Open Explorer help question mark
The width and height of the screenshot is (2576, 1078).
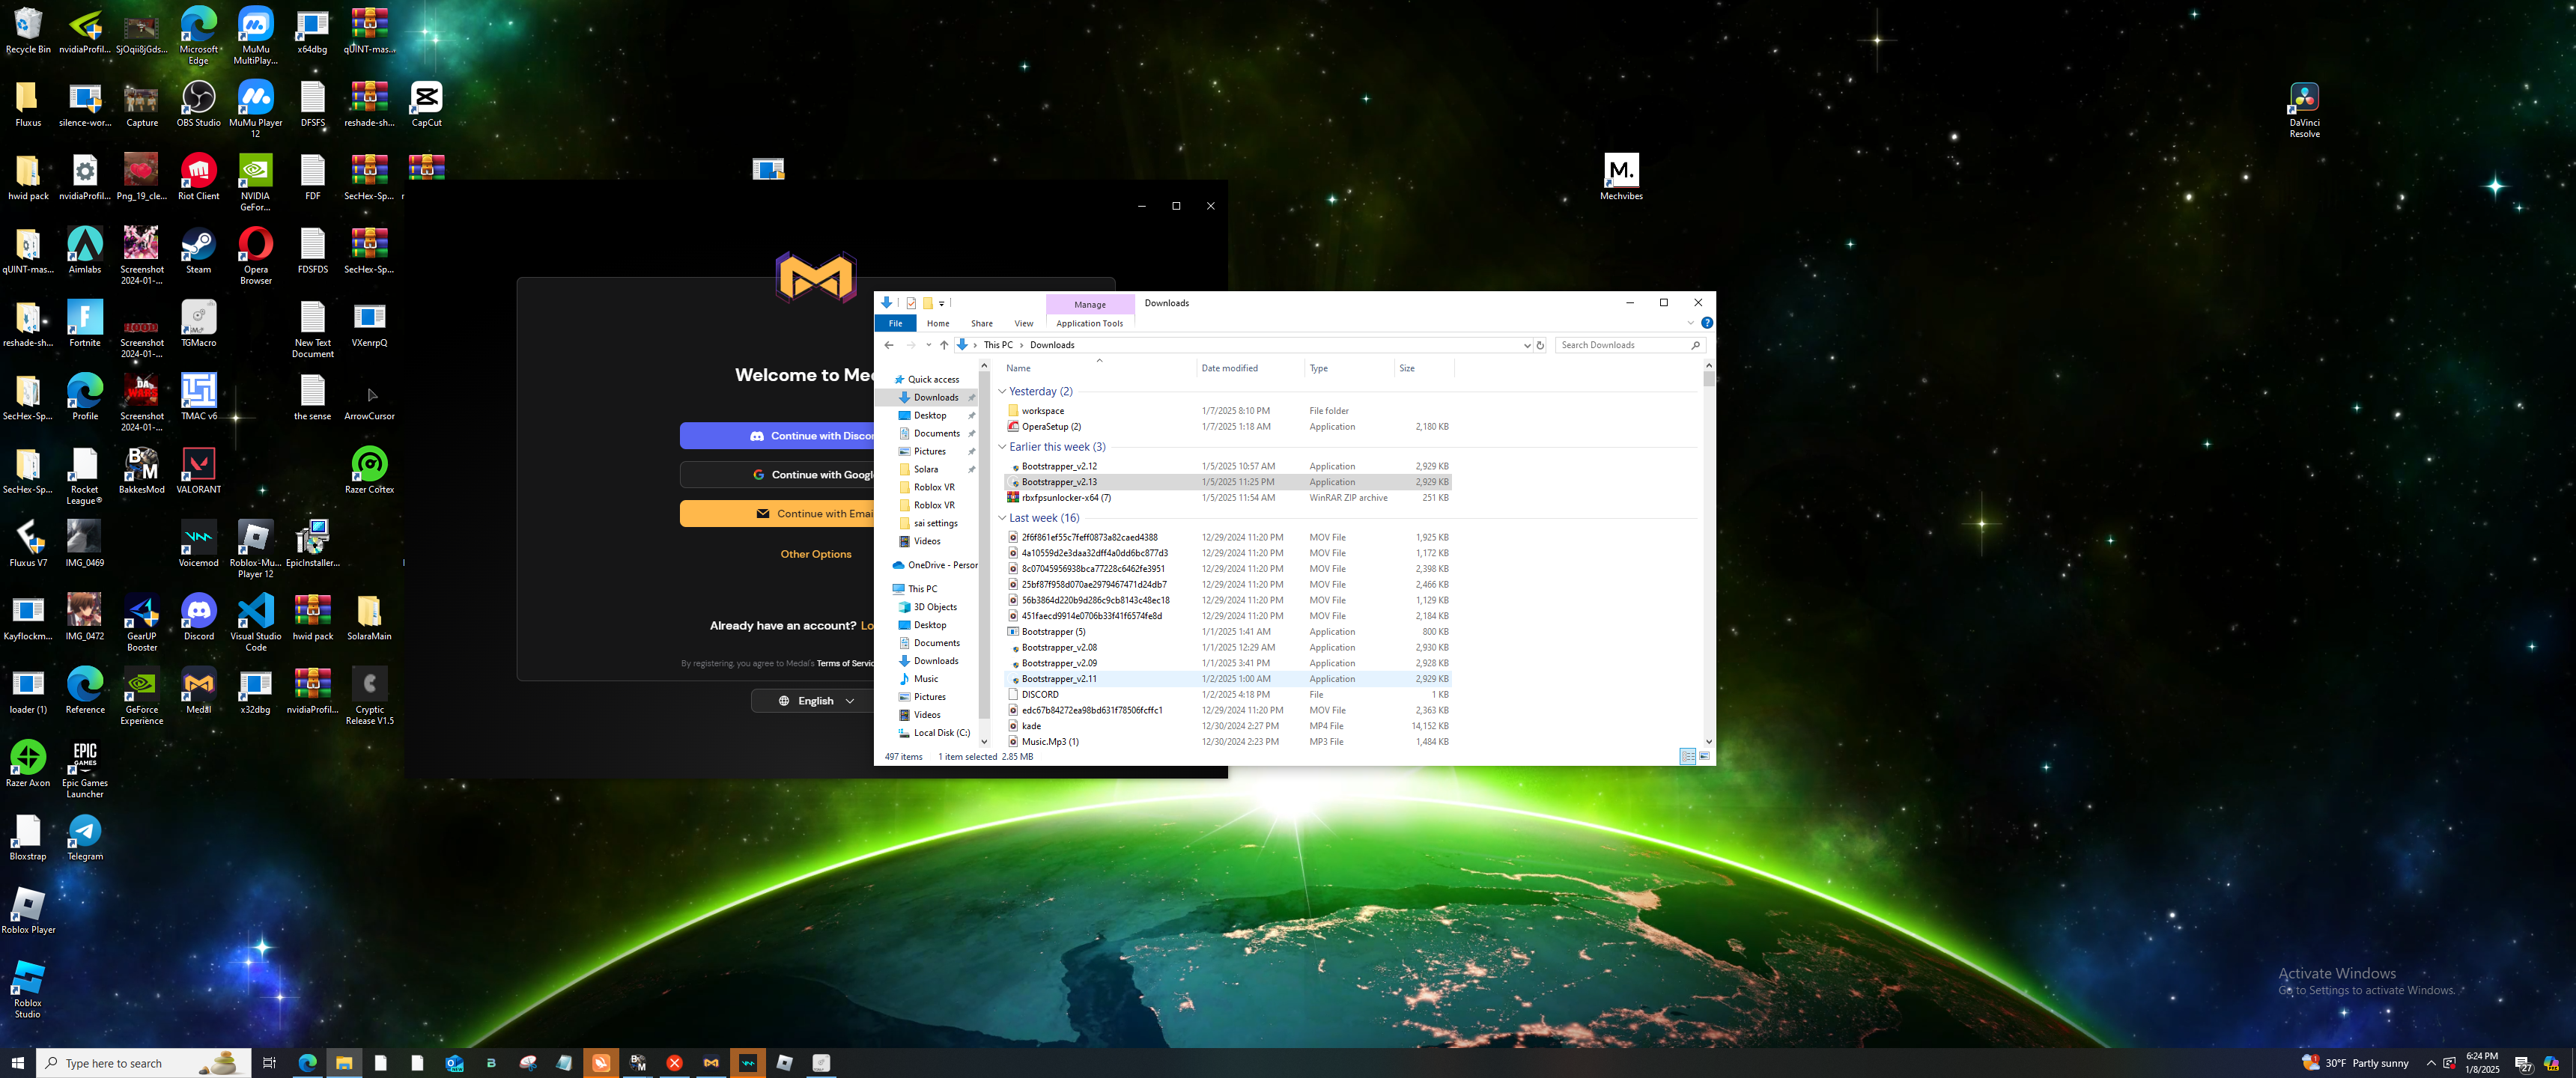pyautogui.click(x=1707, y=323)
